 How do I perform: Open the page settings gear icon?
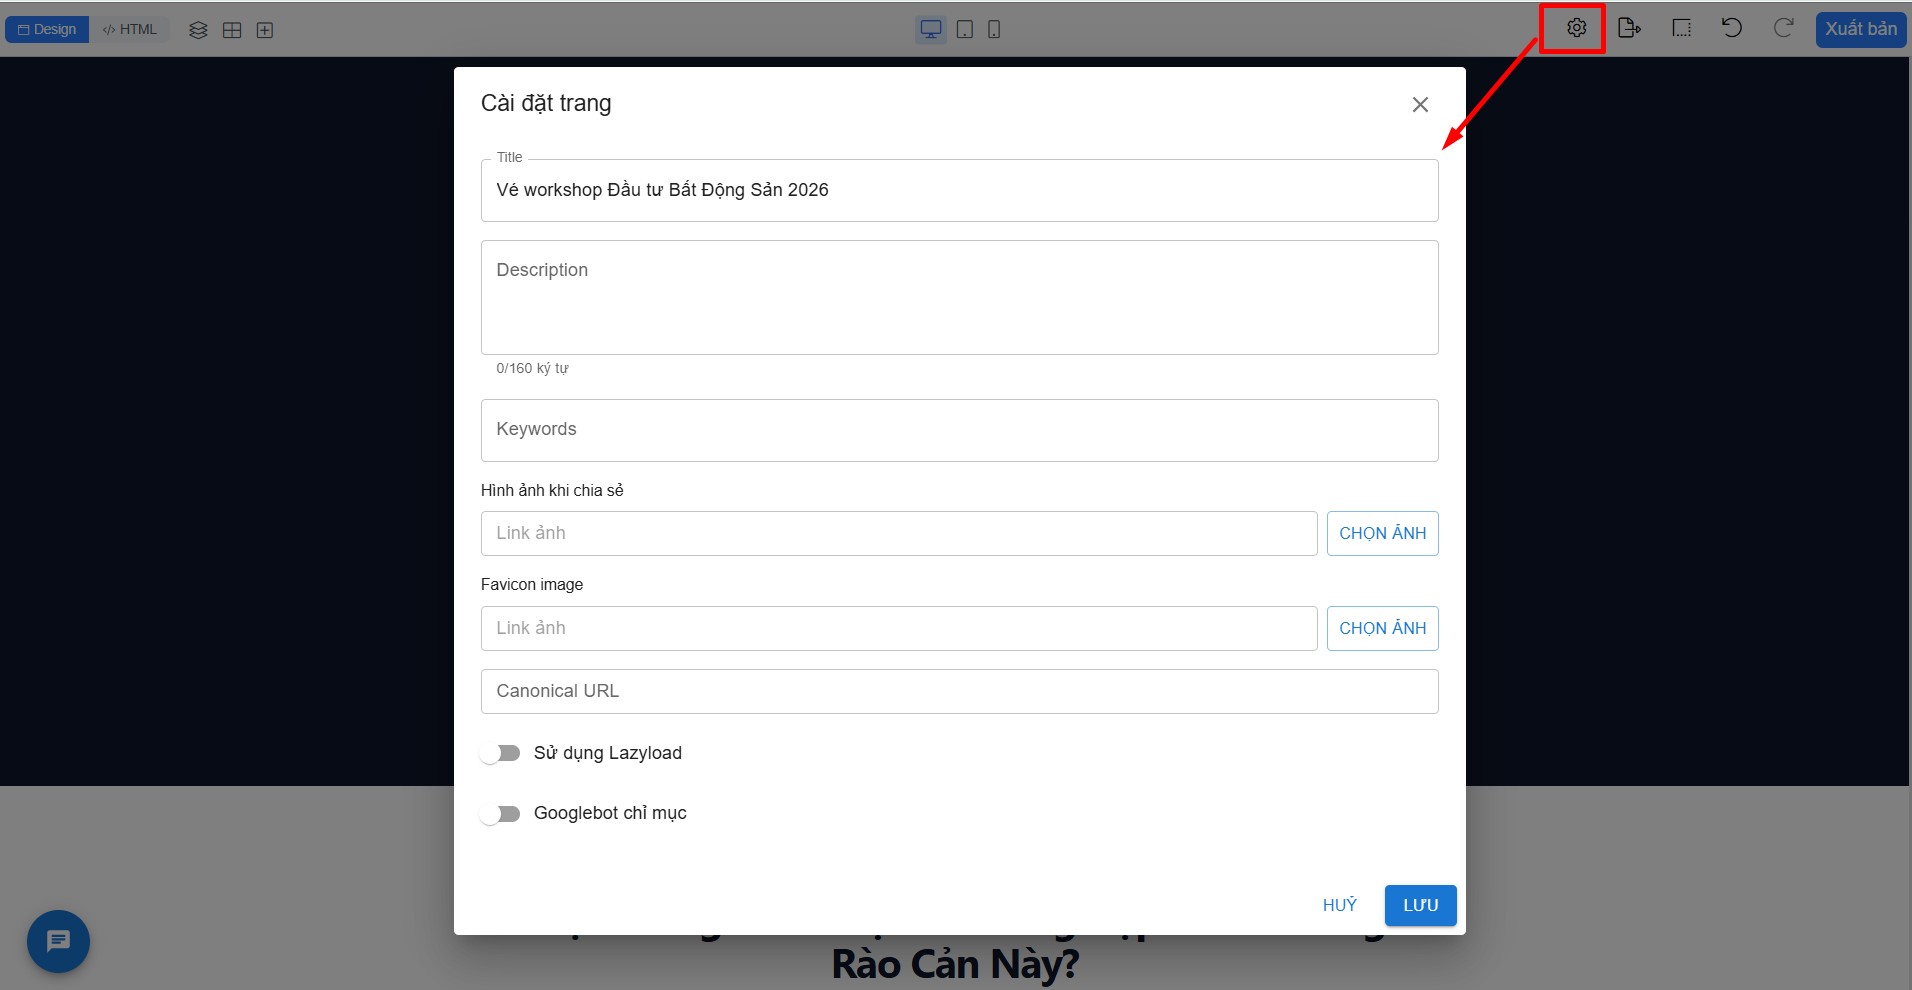pos(1576,29)
